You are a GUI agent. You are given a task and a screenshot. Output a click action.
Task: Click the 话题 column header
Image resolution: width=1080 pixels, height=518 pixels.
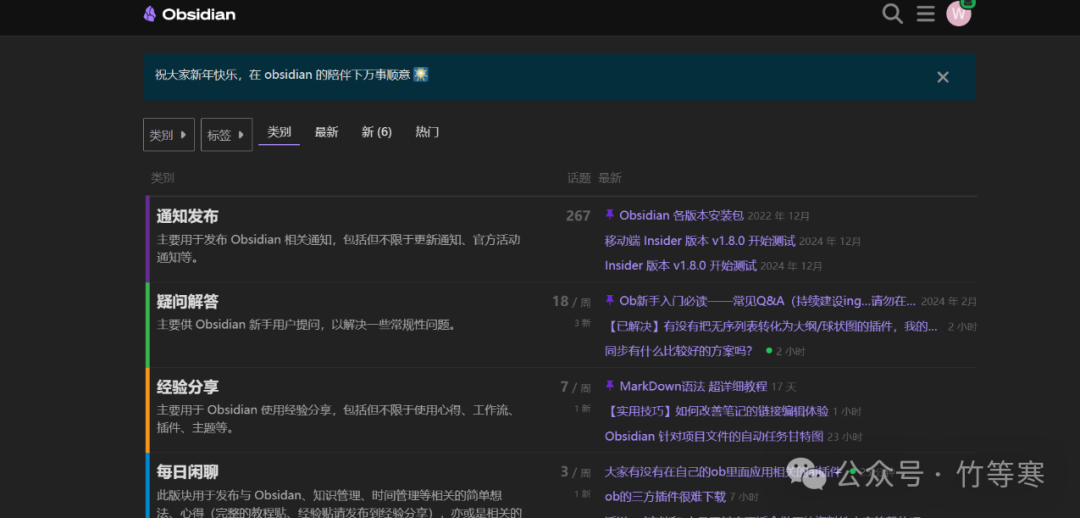click(579, 178)
